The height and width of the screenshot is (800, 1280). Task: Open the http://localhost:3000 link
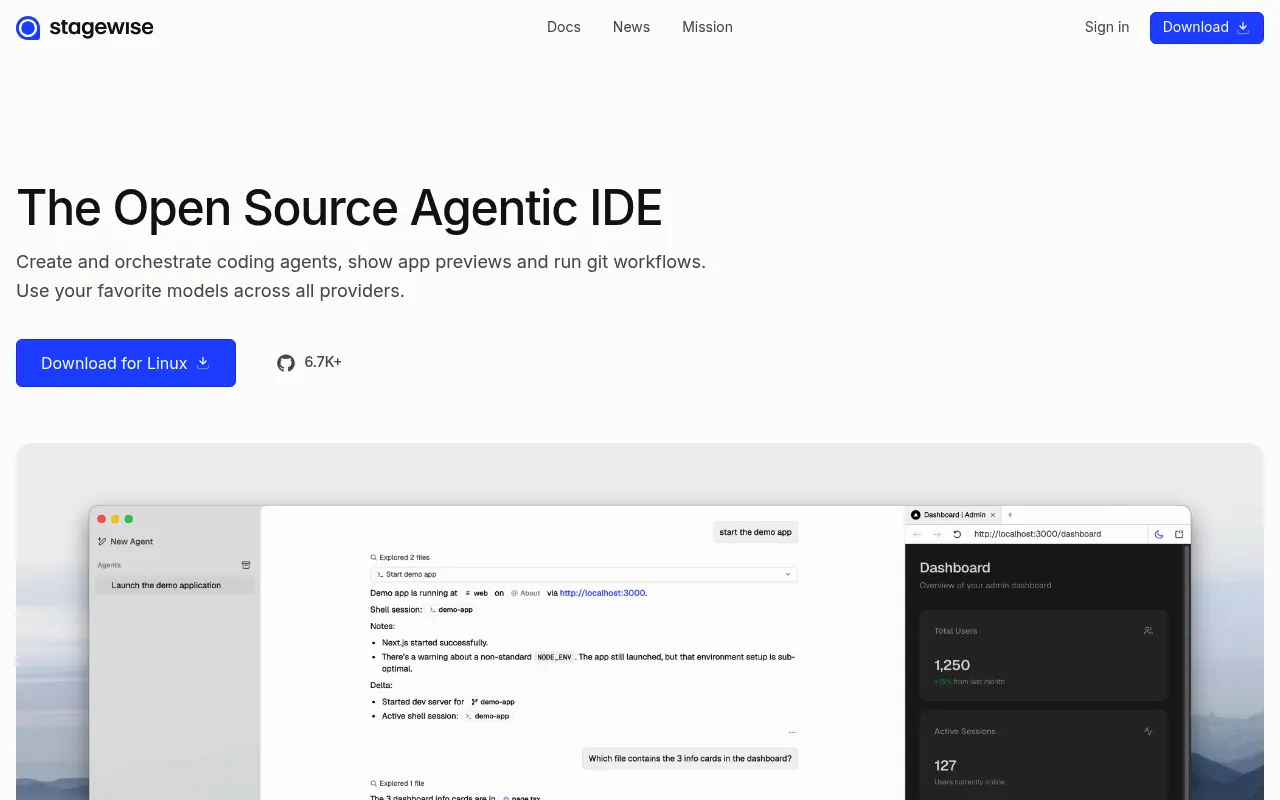[x=603, y=593]
